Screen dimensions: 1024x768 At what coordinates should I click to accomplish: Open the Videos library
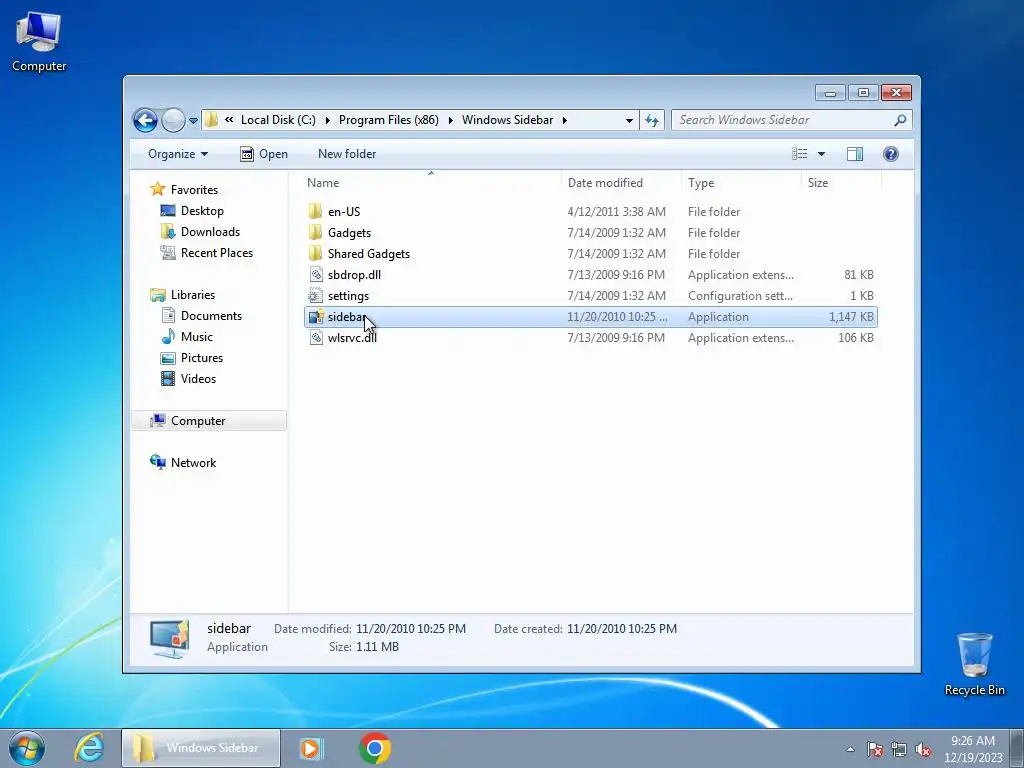click(198, 379)
